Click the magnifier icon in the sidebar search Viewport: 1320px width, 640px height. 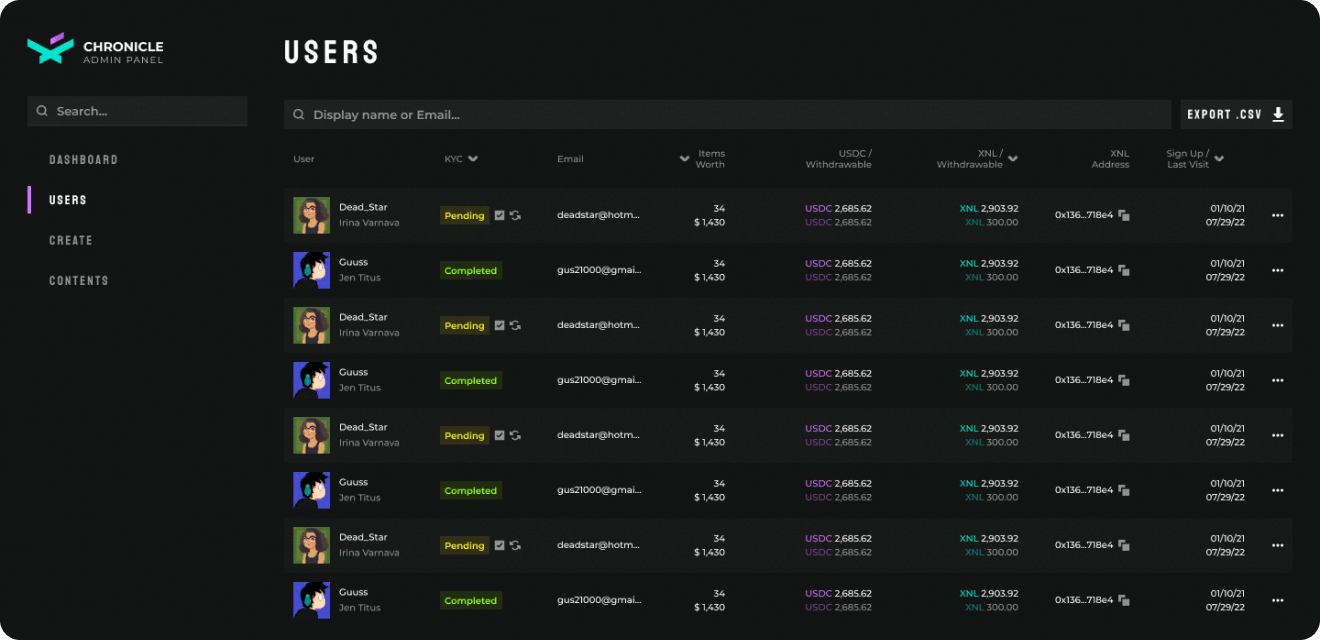pyautogui.click(x=42, y=111)
